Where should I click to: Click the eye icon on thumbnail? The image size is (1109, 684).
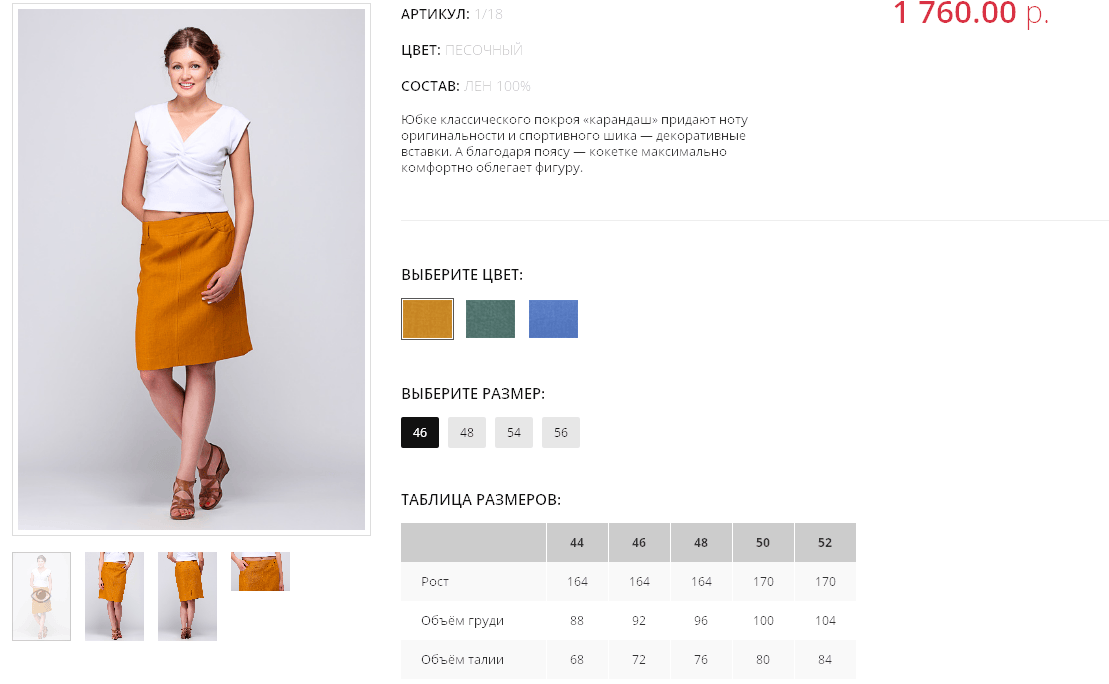[x=41, y=596]
